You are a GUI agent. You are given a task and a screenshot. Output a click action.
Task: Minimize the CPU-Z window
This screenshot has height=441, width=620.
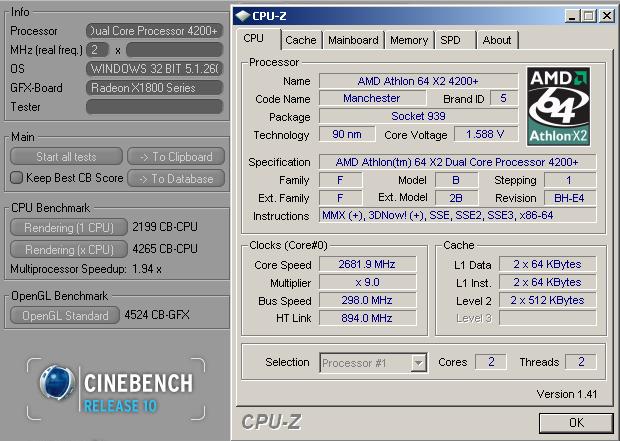pos(571,16)
